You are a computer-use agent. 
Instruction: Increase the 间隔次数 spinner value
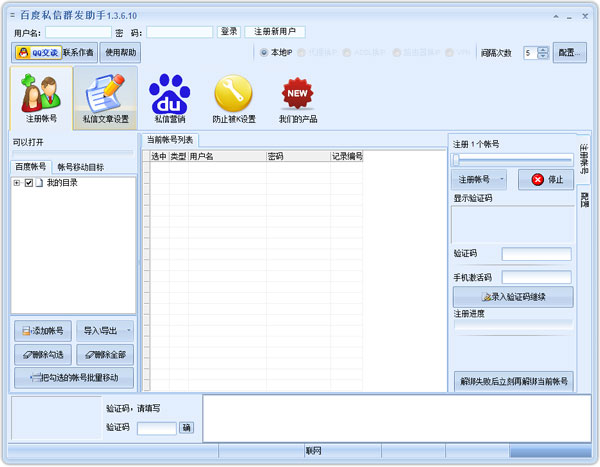pyautogui.click(x=543, y=50)
